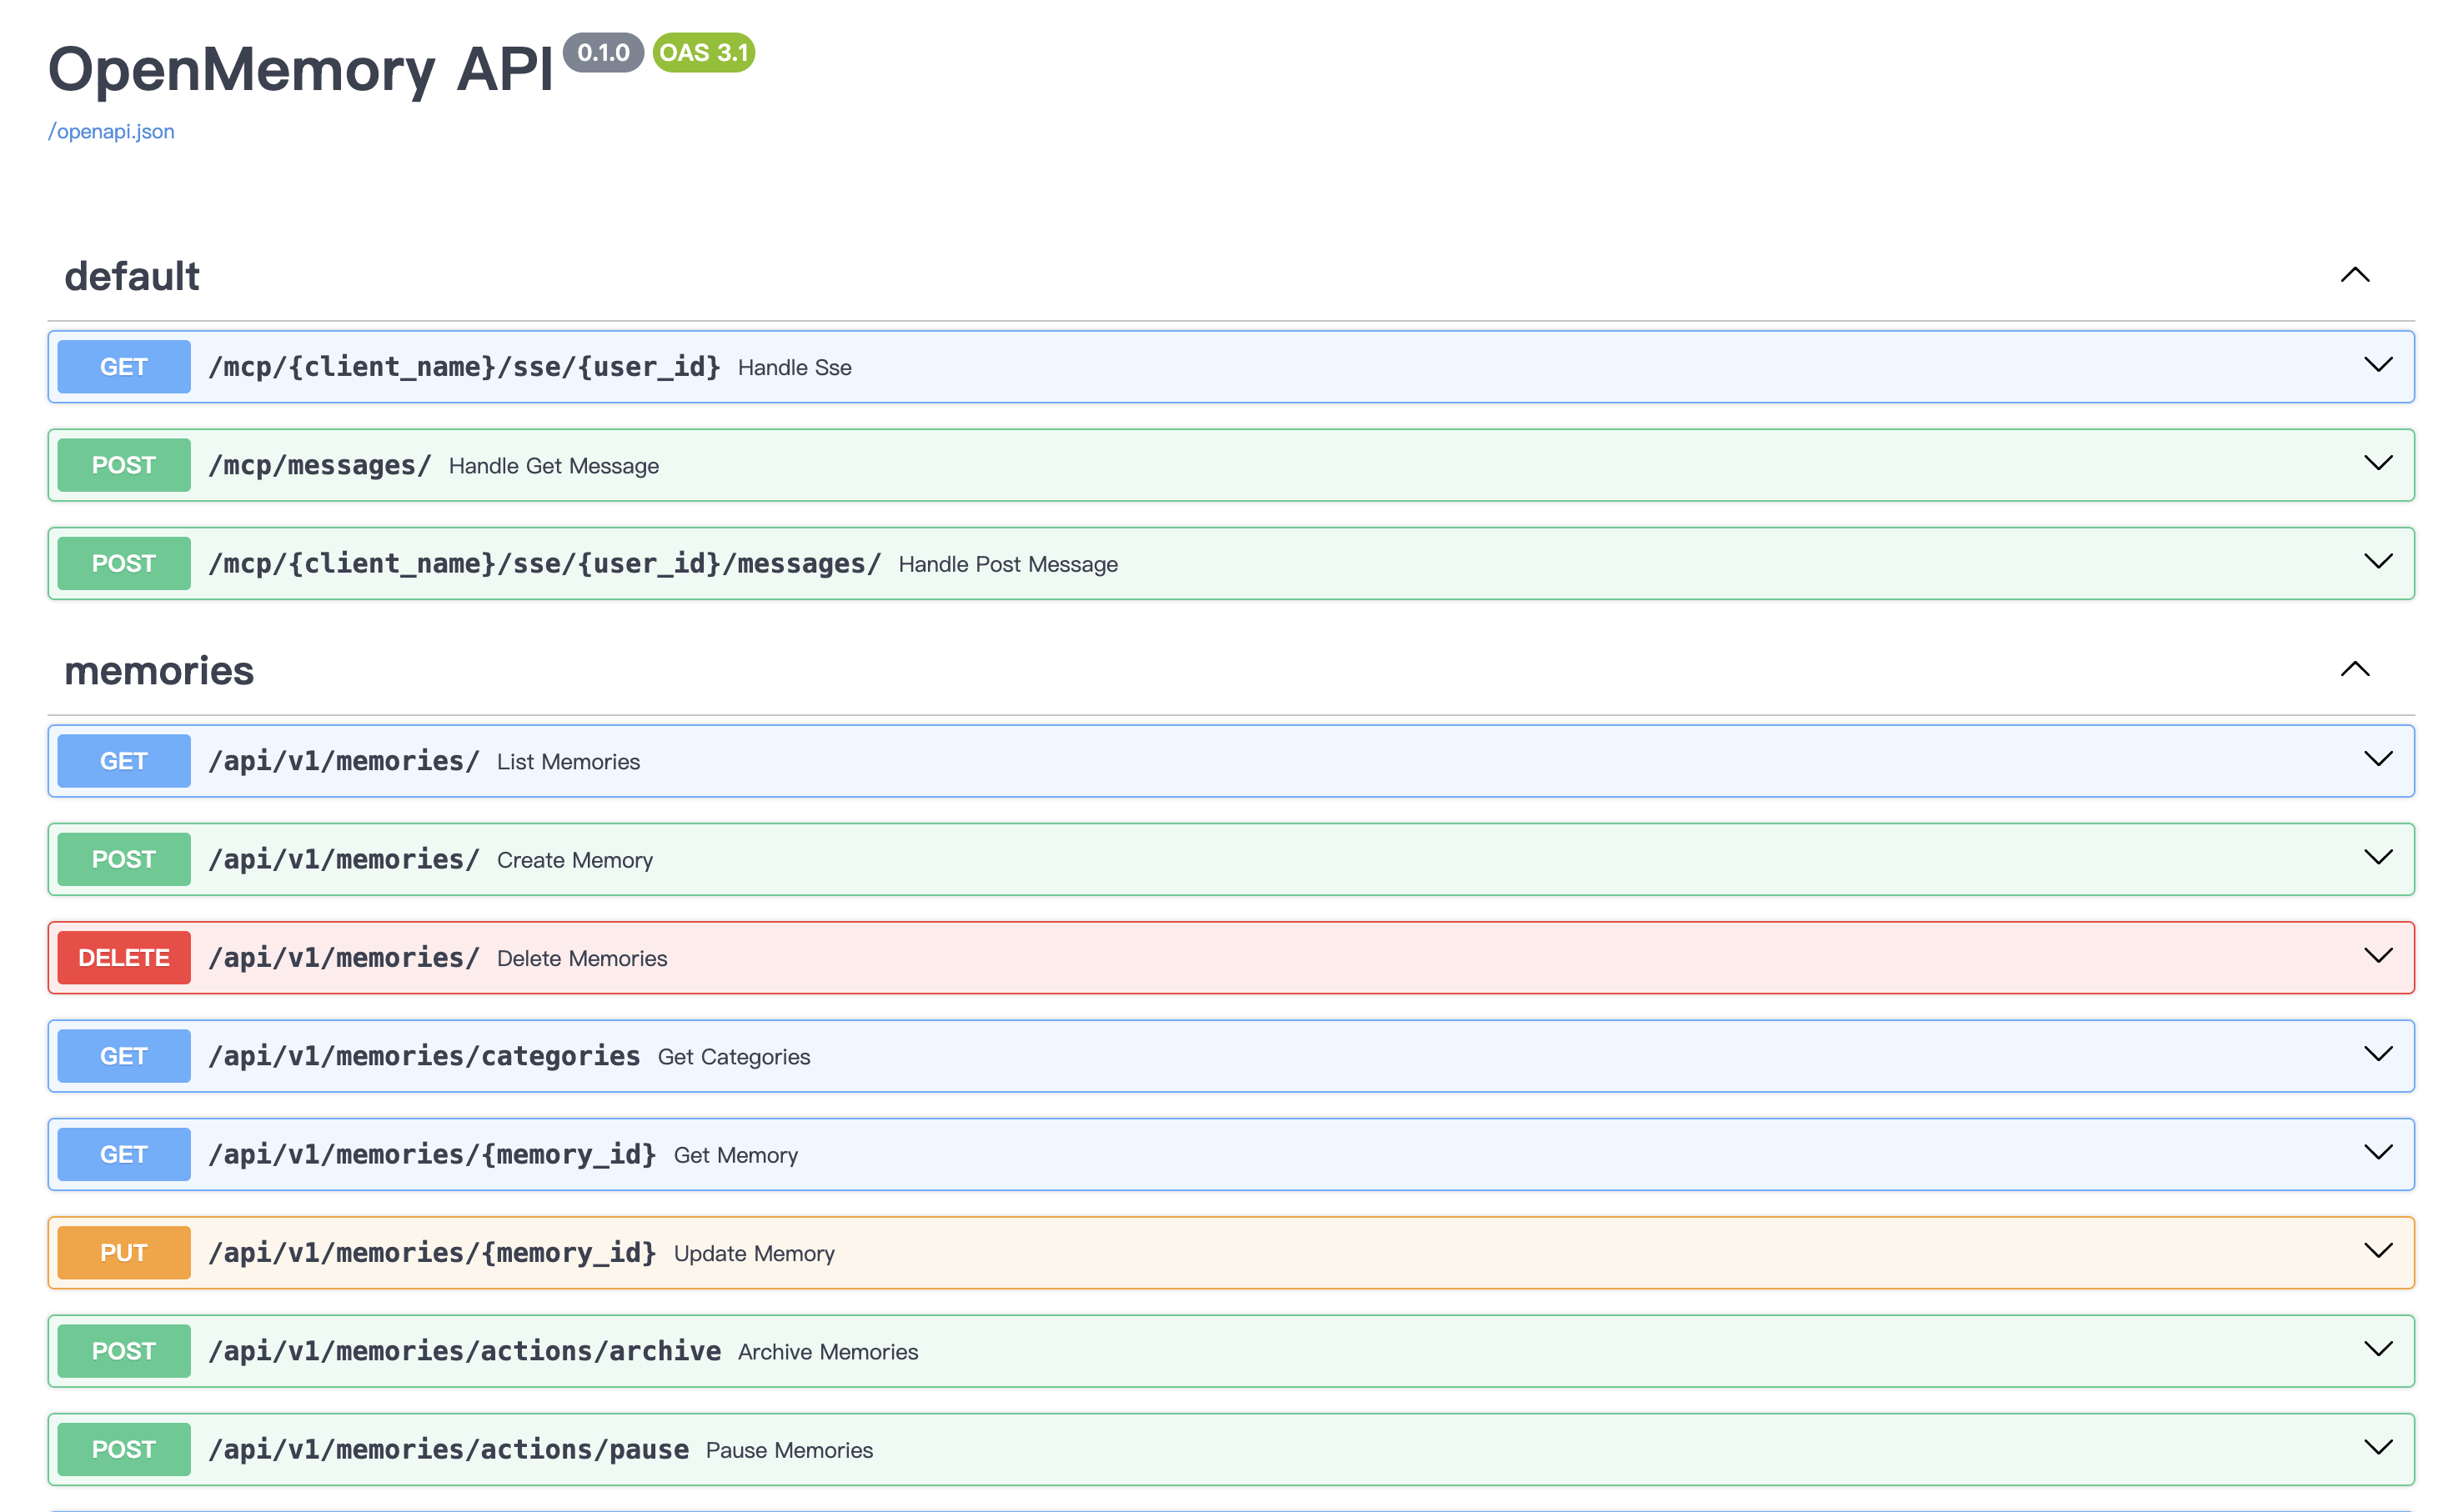
Task: Click the Handle Sse summary text
Action: point(795,368)
